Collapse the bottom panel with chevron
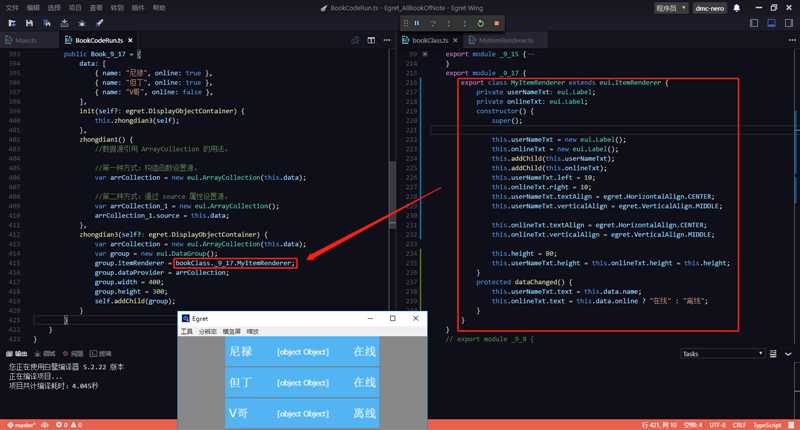 pyautogui.click(x=789, y=353)
